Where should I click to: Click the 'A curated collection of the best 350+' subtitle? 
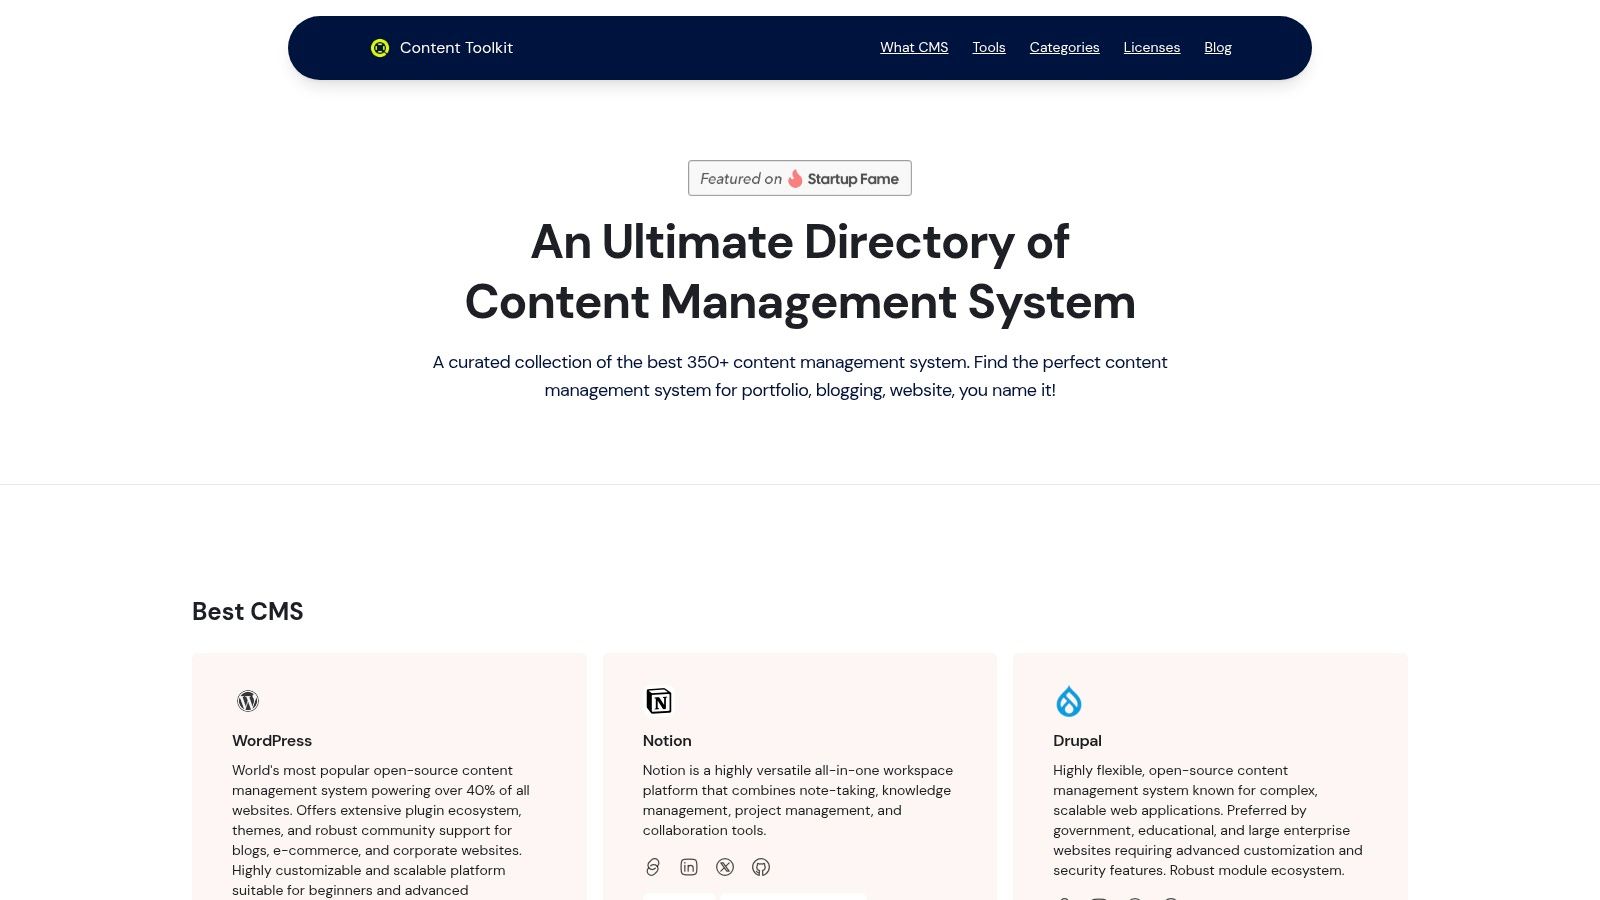pos(800,376)
